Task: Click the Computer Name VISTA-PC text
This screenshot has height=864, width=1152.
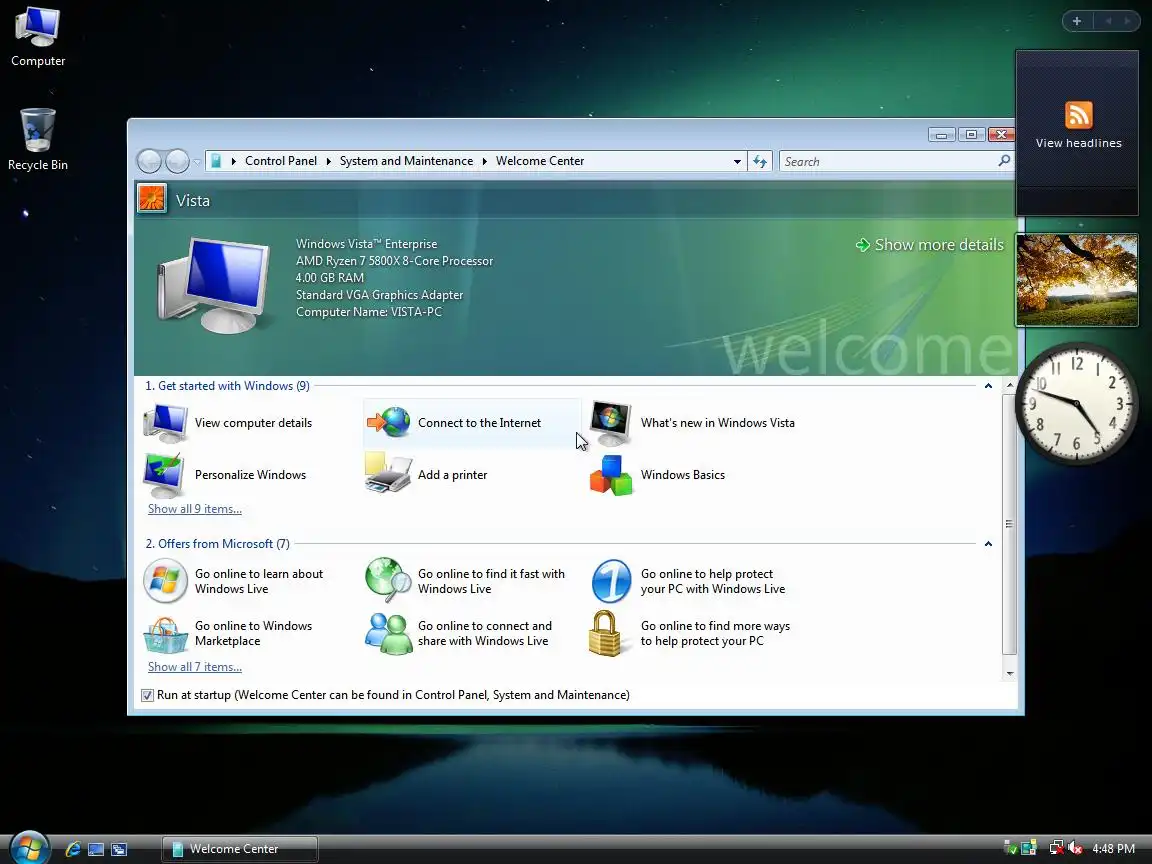Action: pos(369,312)
